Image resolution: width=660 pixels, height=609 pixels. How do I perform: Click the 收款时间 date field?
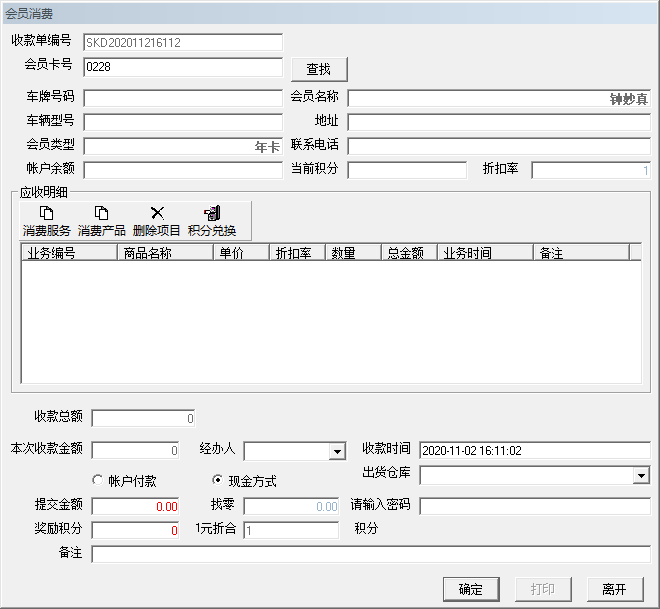click(x=534, y=451)
